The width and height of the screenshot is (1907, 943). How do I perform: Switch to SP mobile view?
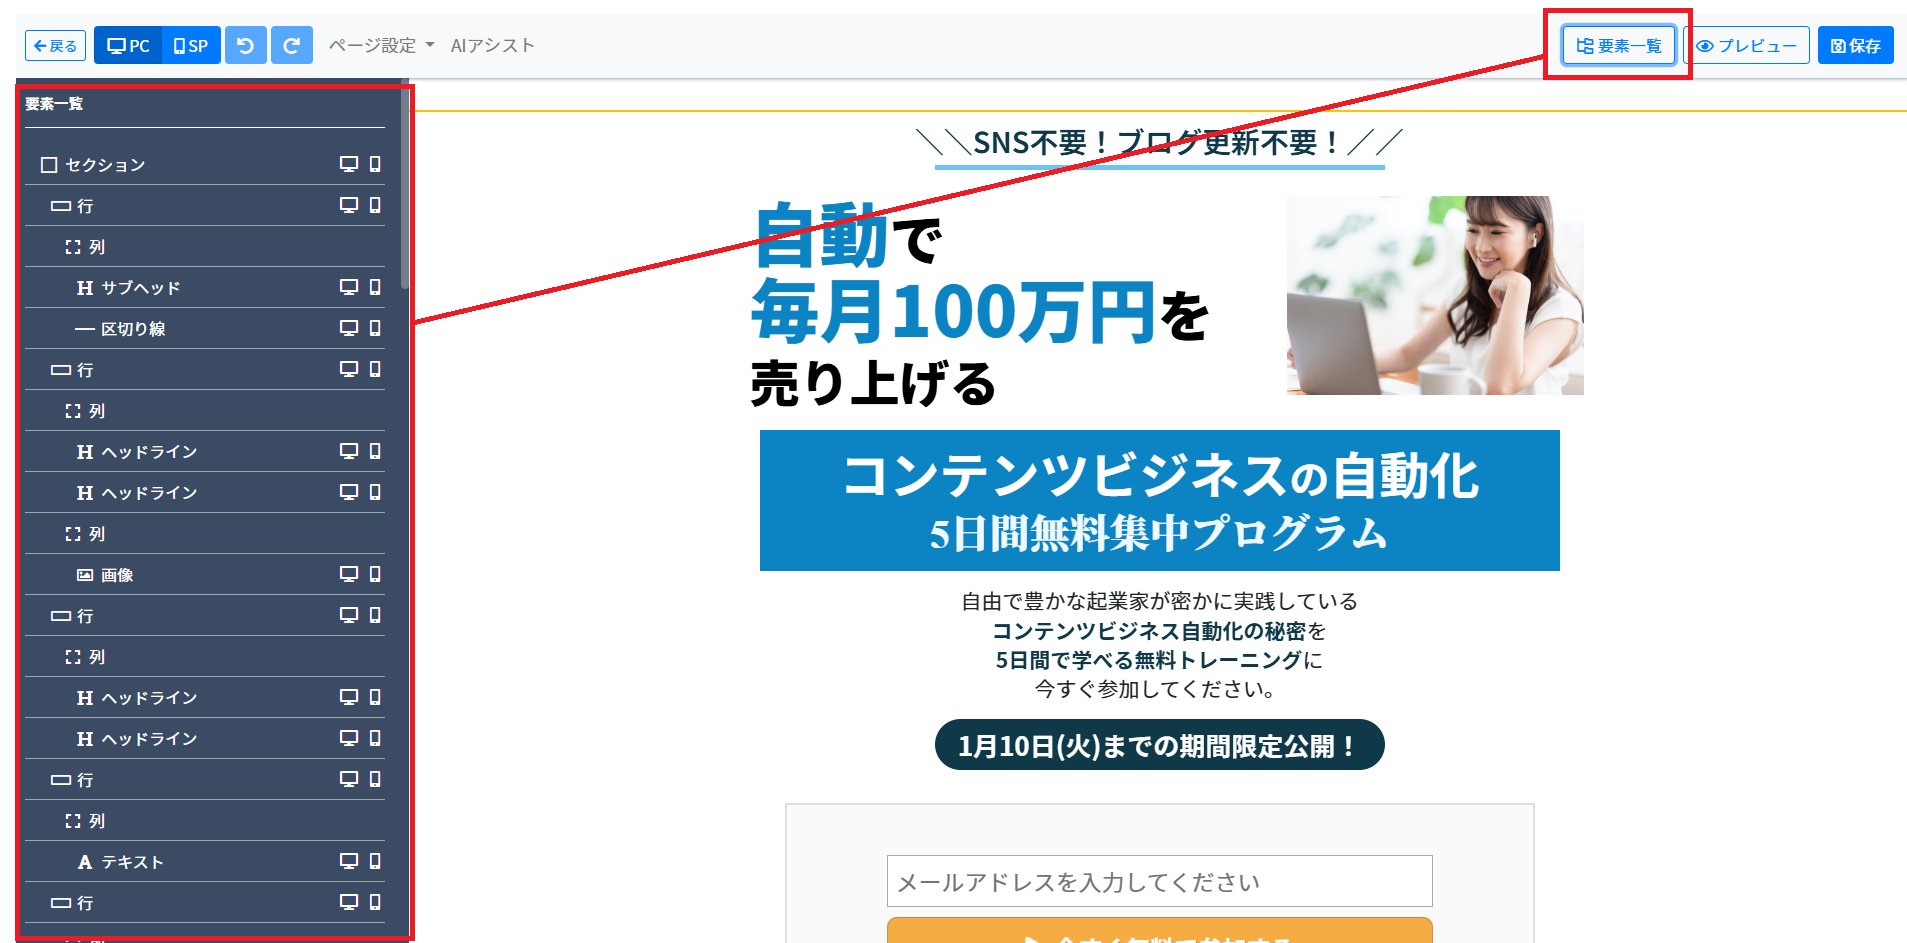(x=191, y=45)
